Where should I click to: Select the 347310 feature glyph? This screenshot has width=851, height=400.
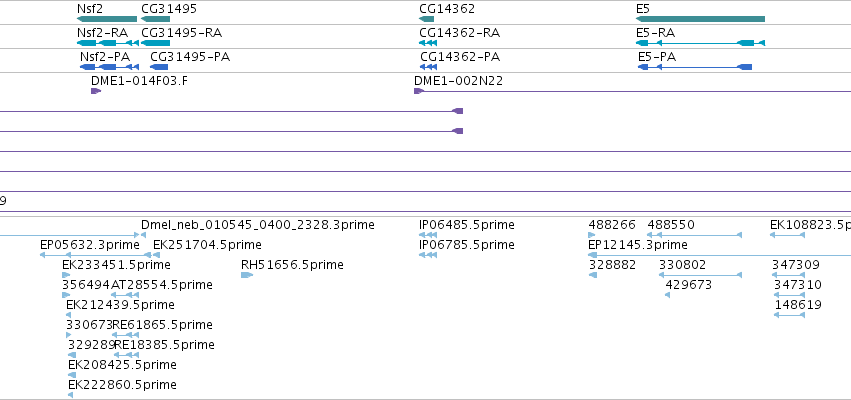coord(789,295)
